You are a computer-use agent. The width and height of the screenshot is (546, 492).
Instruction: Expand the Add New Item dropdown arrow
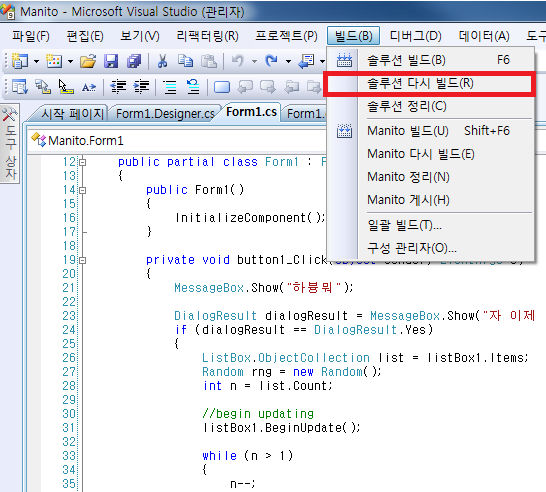[x=70, y=62]
